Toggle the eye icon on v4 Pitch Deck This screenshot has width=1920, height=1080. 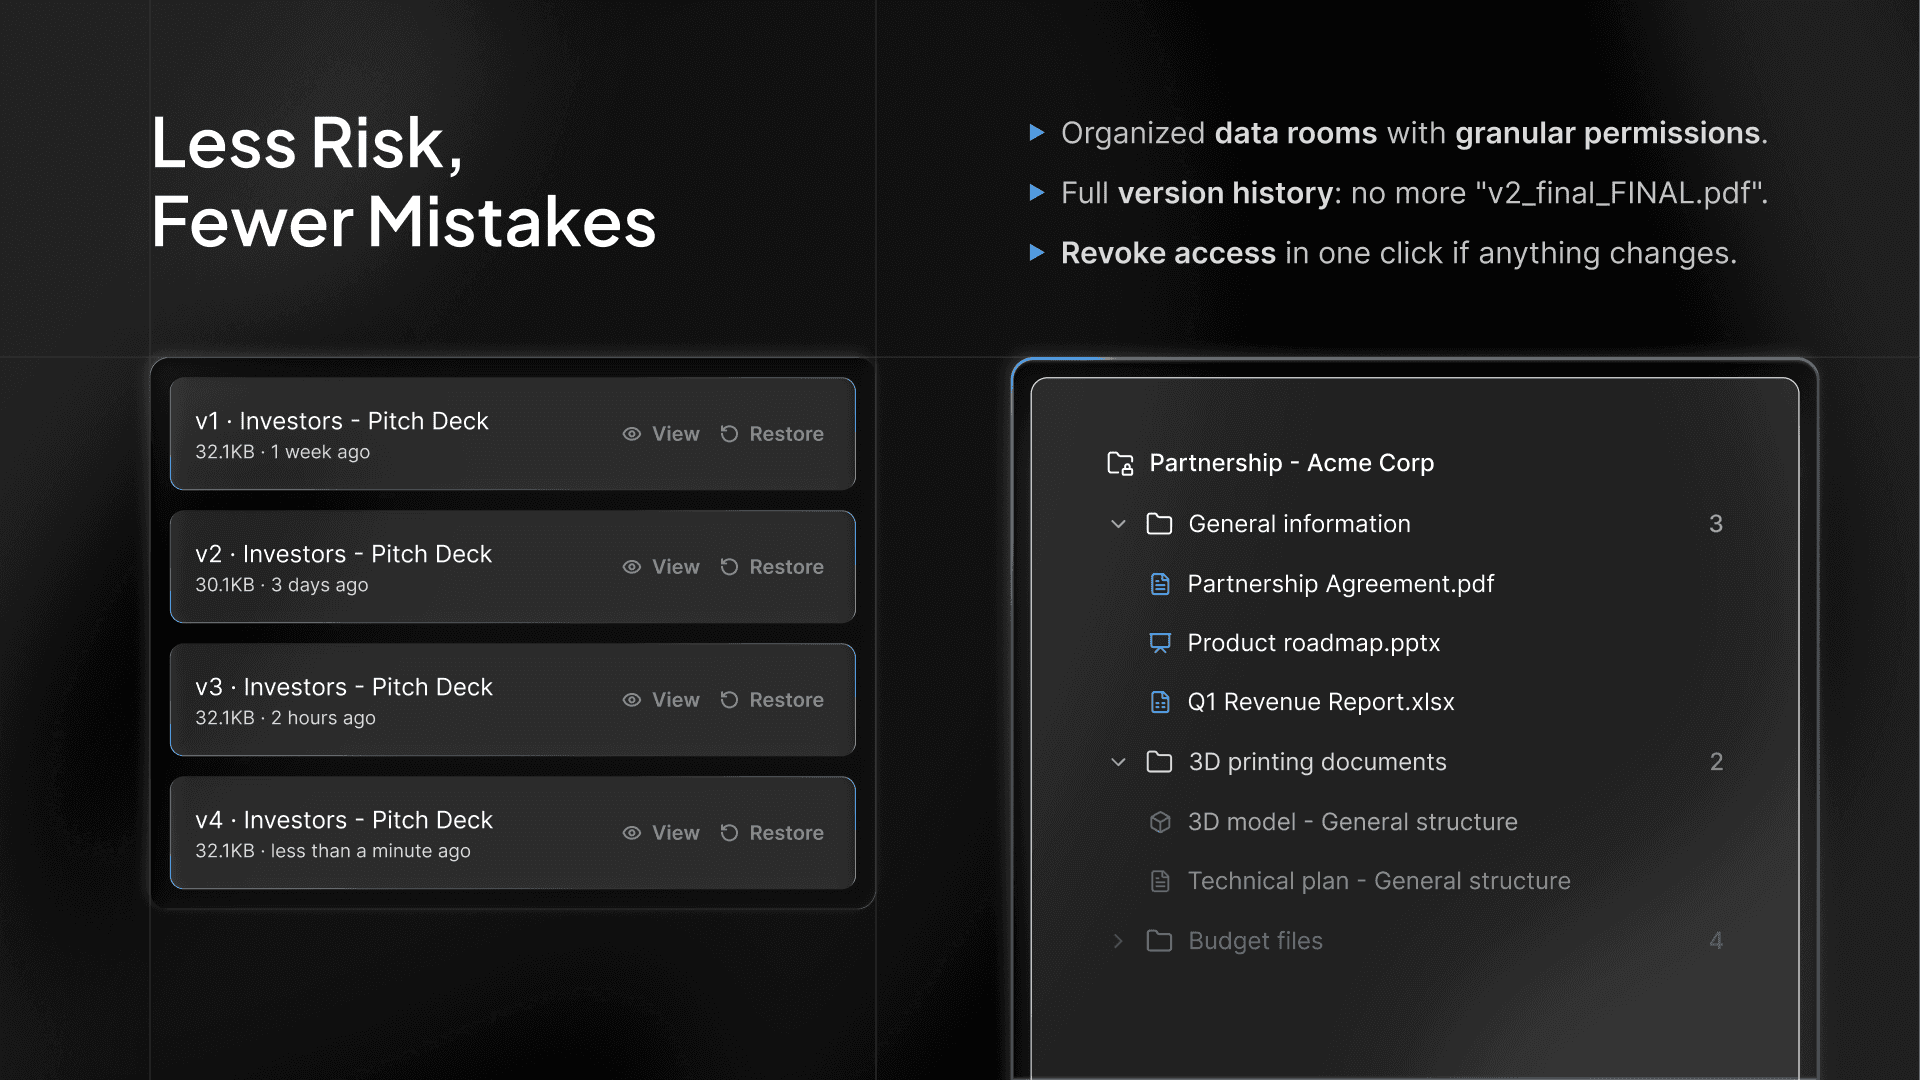[x=631, y=832]
